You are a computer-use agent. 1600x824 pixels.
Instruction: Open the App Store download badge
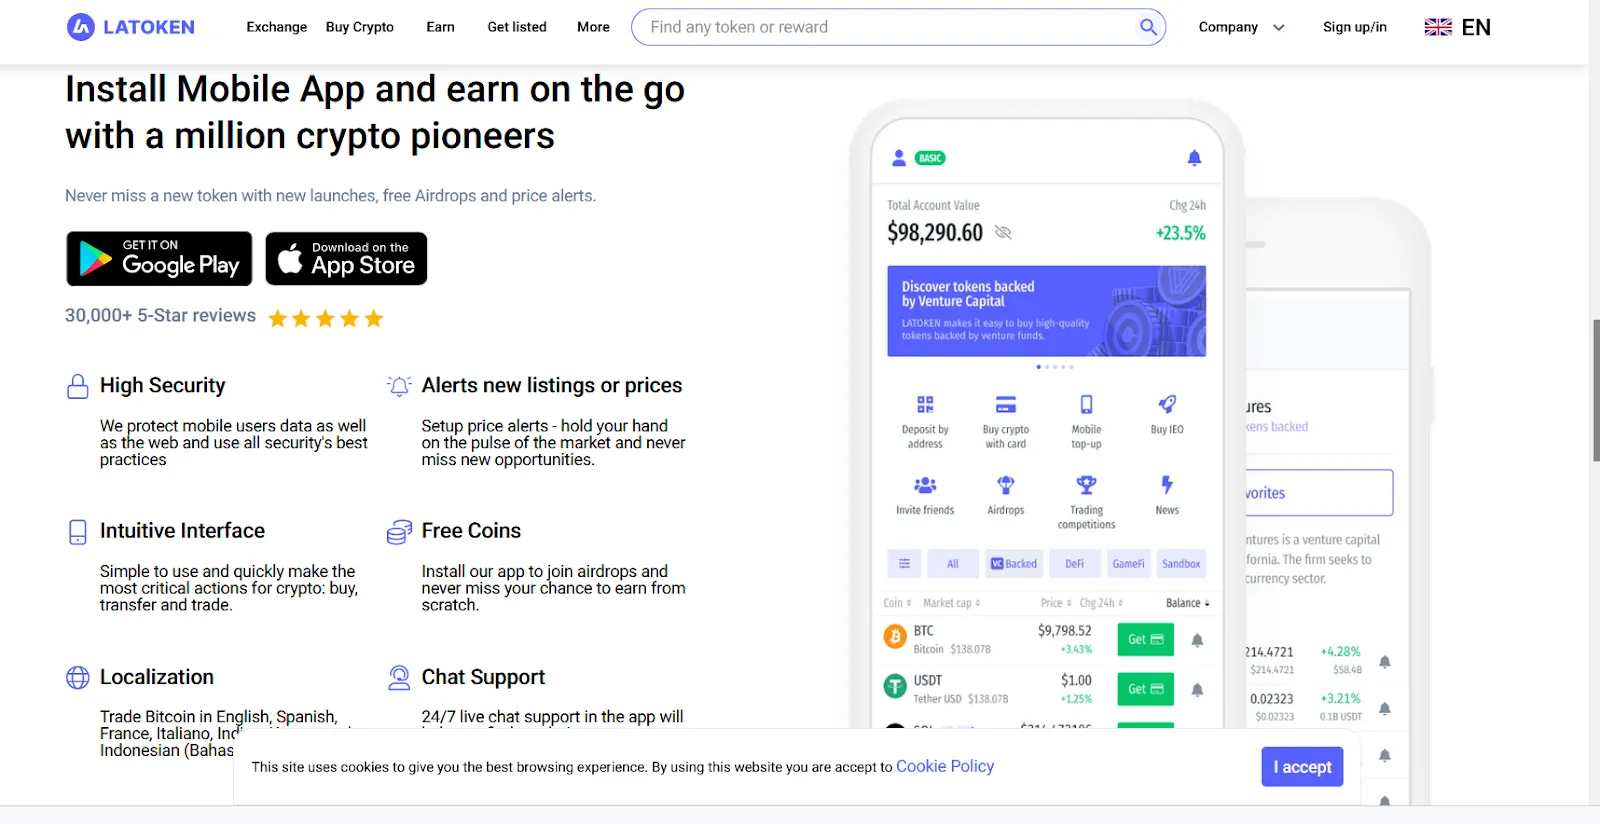tap(346, 259)
